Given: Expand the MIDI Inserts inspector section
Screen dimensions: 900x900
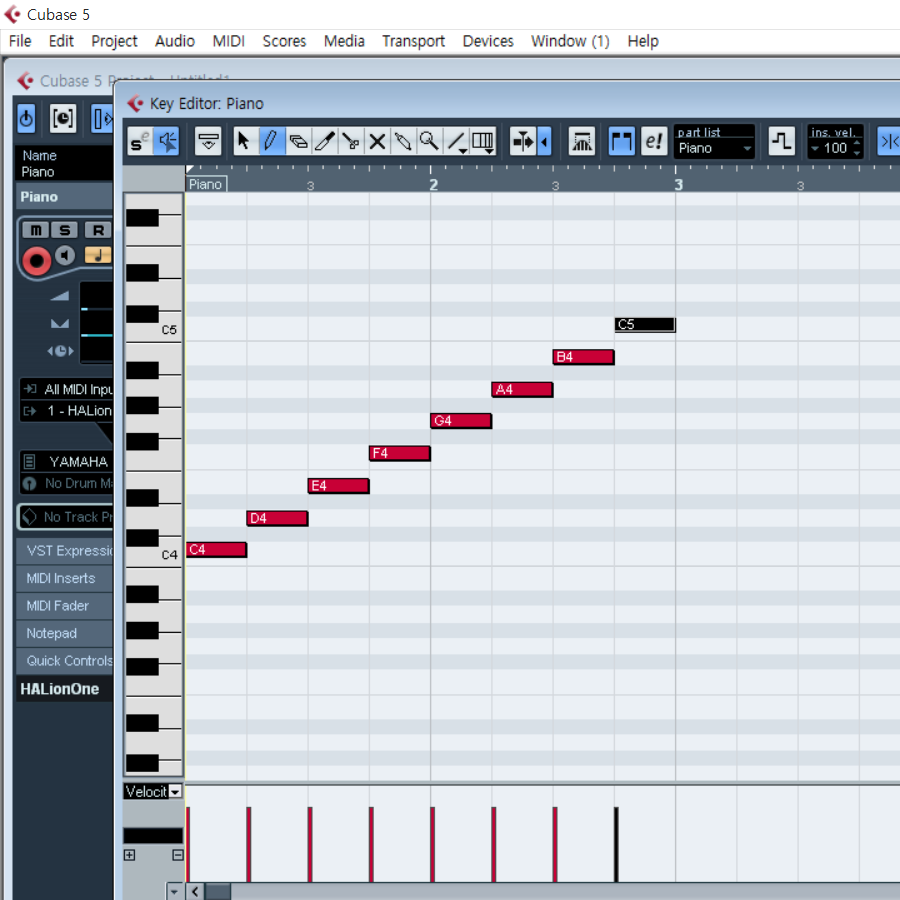Looking at the screenshot, I should pyautogui.click(x=65, y=578).
